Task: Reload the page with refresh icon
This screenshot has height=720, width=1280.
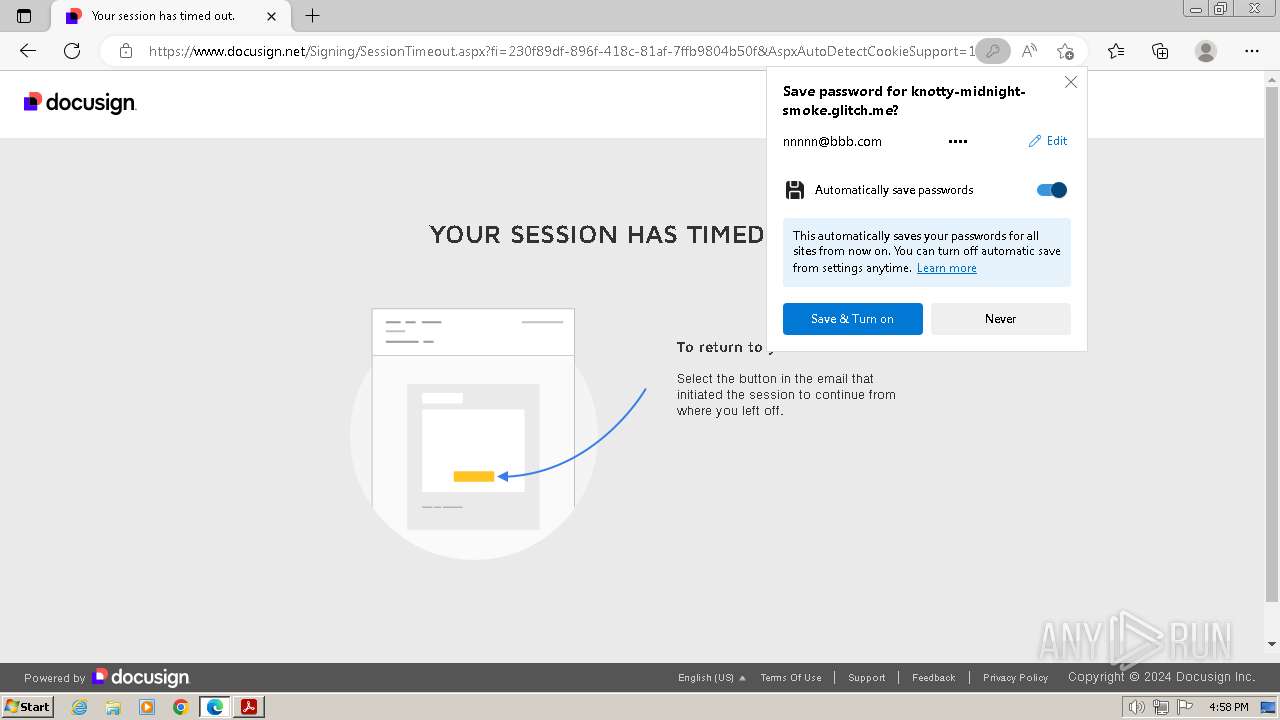Action: coord(72,51)
